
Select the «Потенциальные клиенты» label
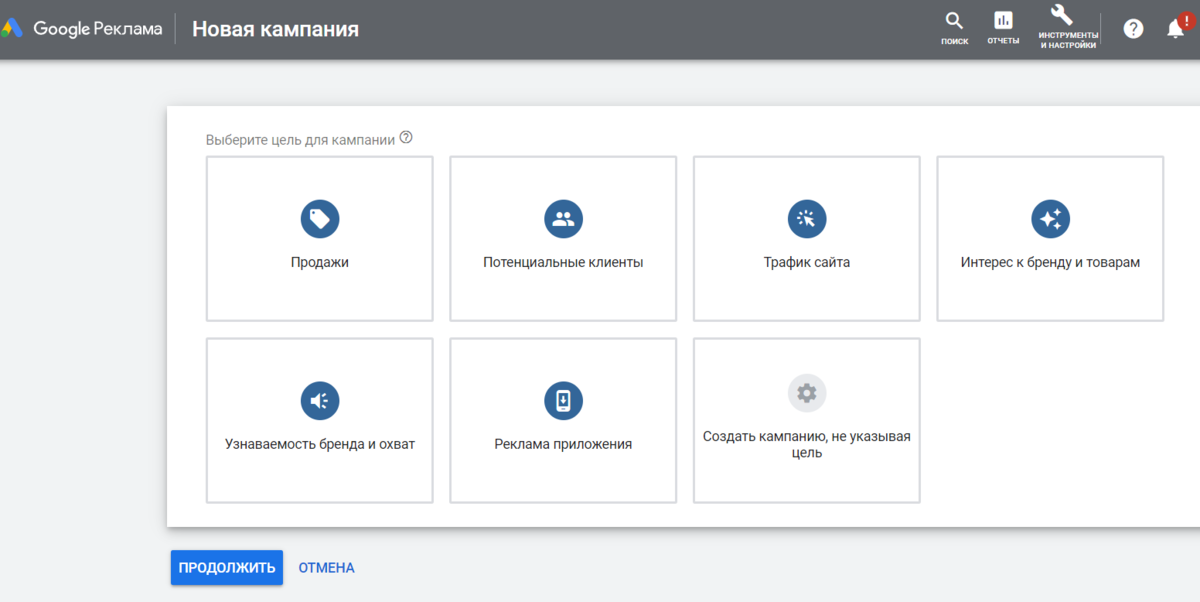click(563, 263)
